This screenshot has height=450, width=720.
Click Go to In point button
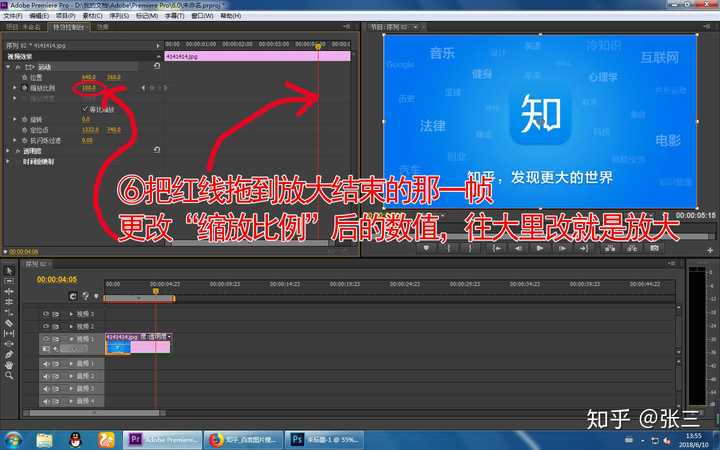click(x=496, y=248)
